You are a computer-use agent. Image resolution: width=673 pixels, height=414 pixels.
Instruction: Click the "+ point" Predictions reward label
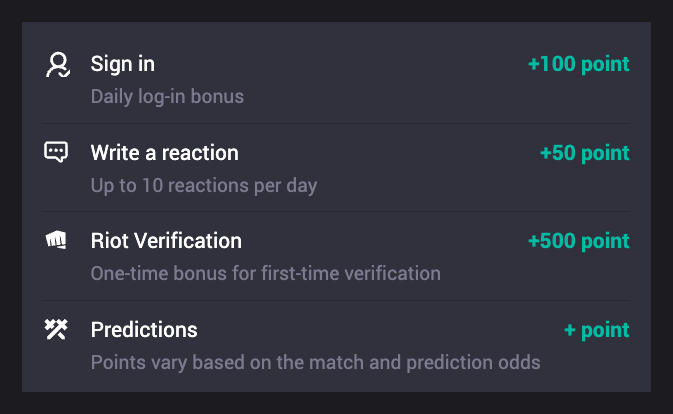click(x=596, y=330)
